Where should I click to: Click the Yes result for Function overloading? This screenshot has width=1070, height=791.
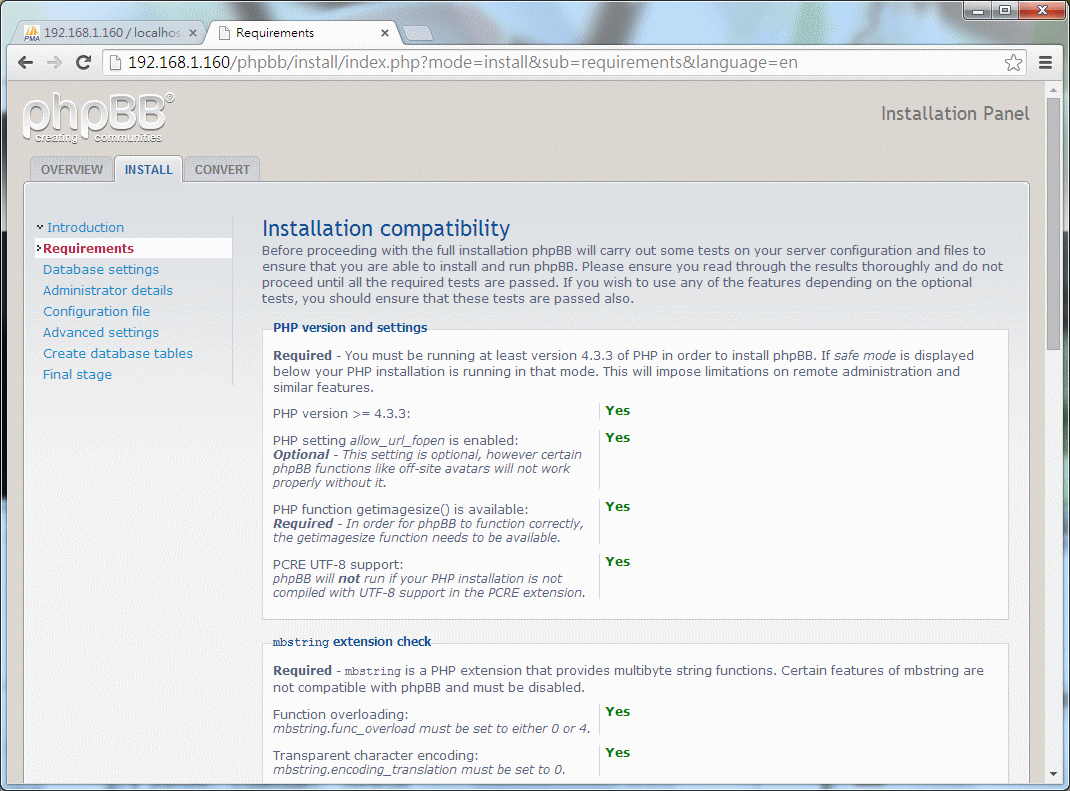[x=618, y=712]
